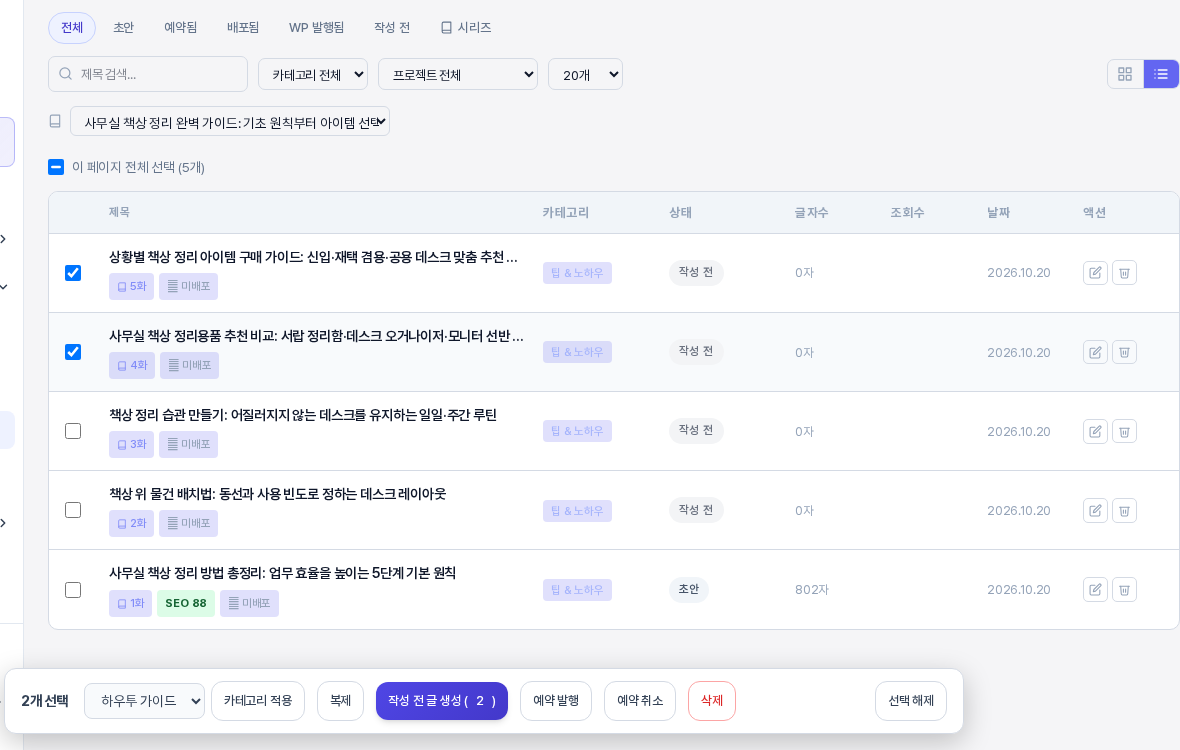Click the 1화 episode badge
This screenshot has height=750, width=1180.
130,603
